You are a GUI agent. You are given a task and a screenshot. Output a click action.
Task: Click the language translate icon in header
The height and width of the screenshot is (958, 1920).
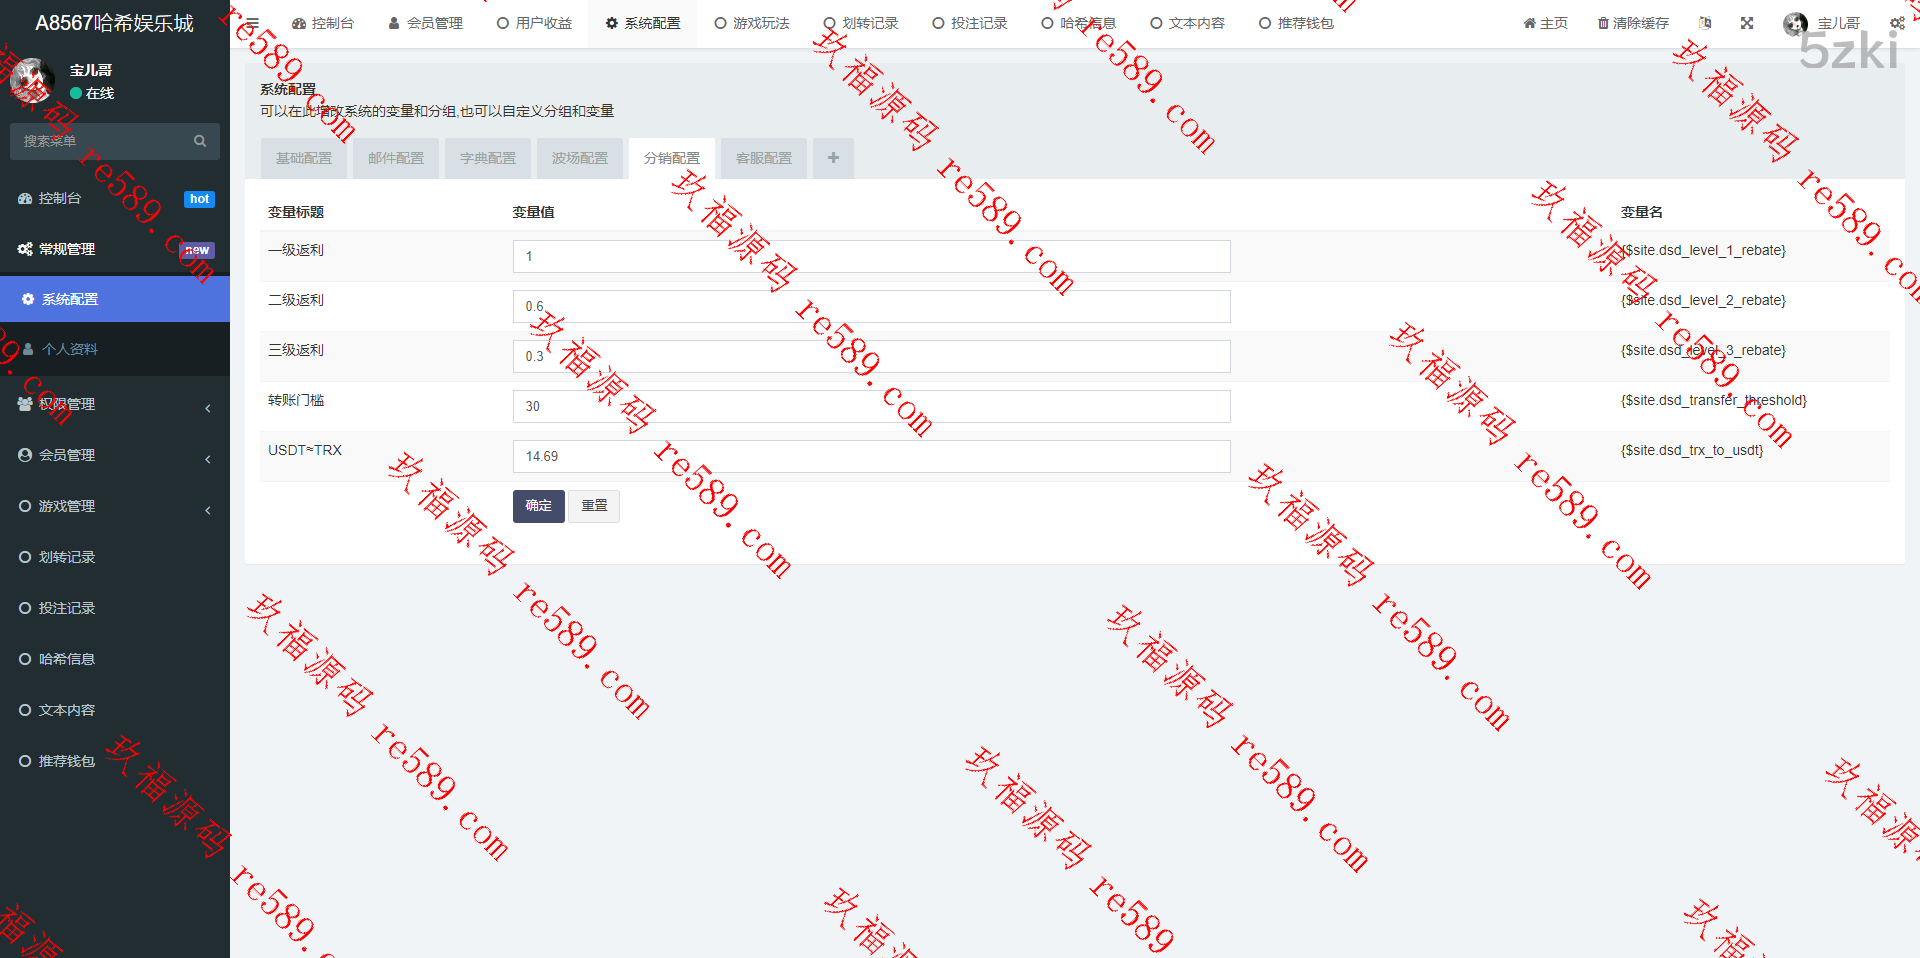coord(1705,23)
